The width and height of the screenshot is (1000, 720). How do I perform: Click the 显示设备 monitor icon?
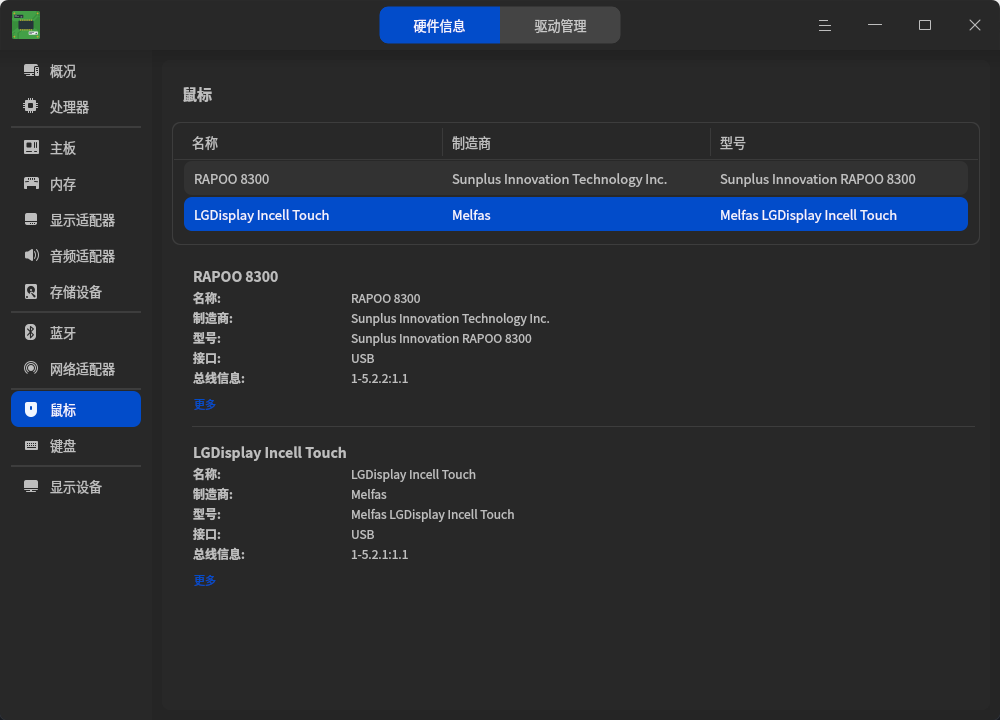pos(31,487)
